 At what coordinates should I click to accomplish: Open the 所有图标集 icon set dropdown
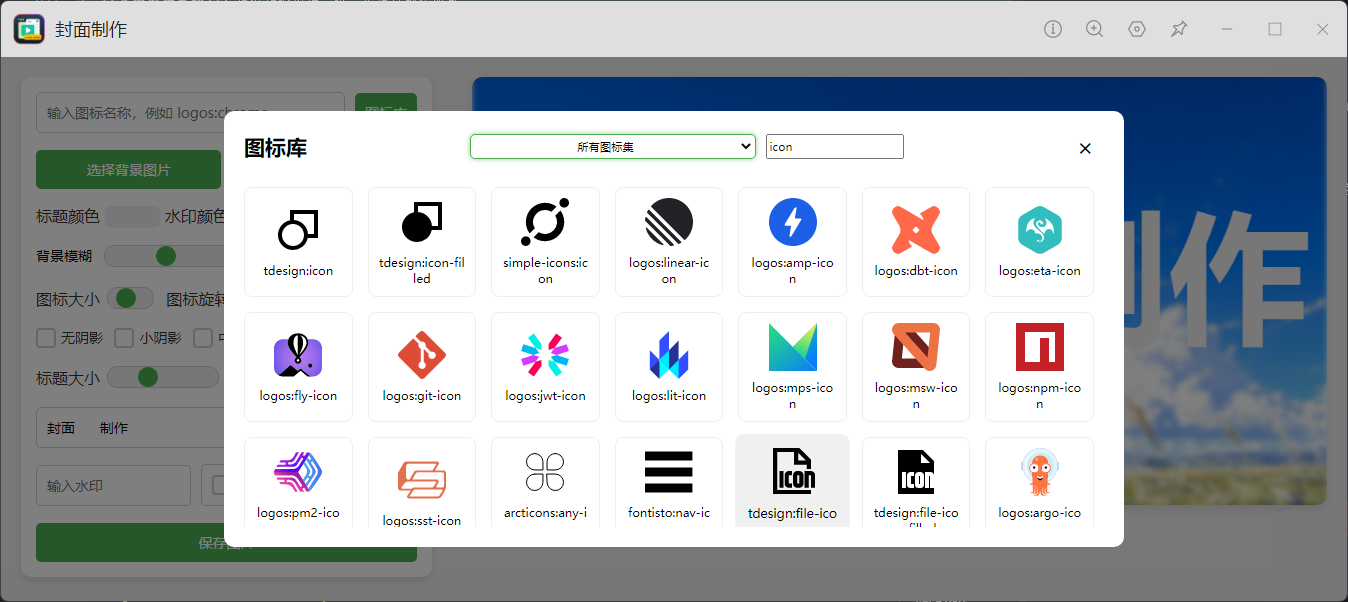pyautogui.click(x=613, y=147)
